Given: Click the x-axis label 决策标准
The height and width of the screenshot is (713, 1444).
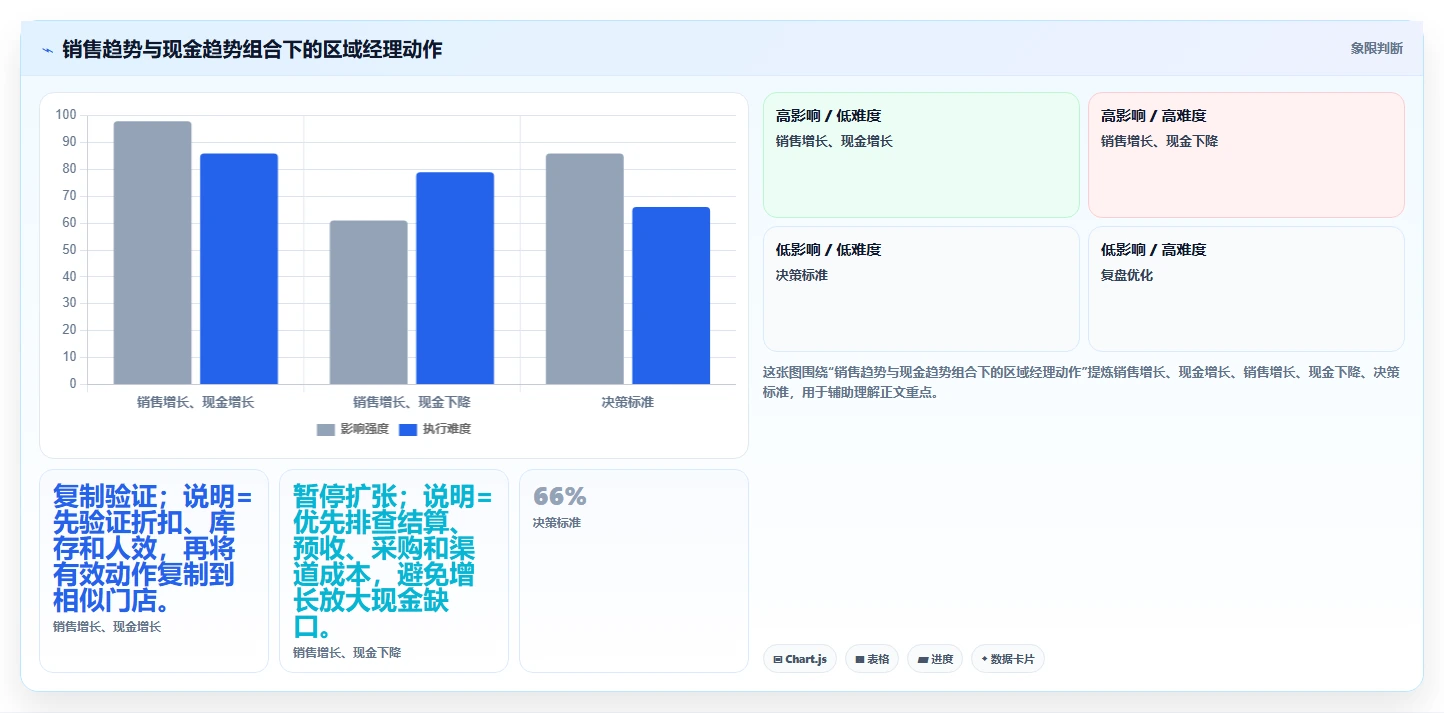Looking at the screenshot, I should [x=628, y=402].
